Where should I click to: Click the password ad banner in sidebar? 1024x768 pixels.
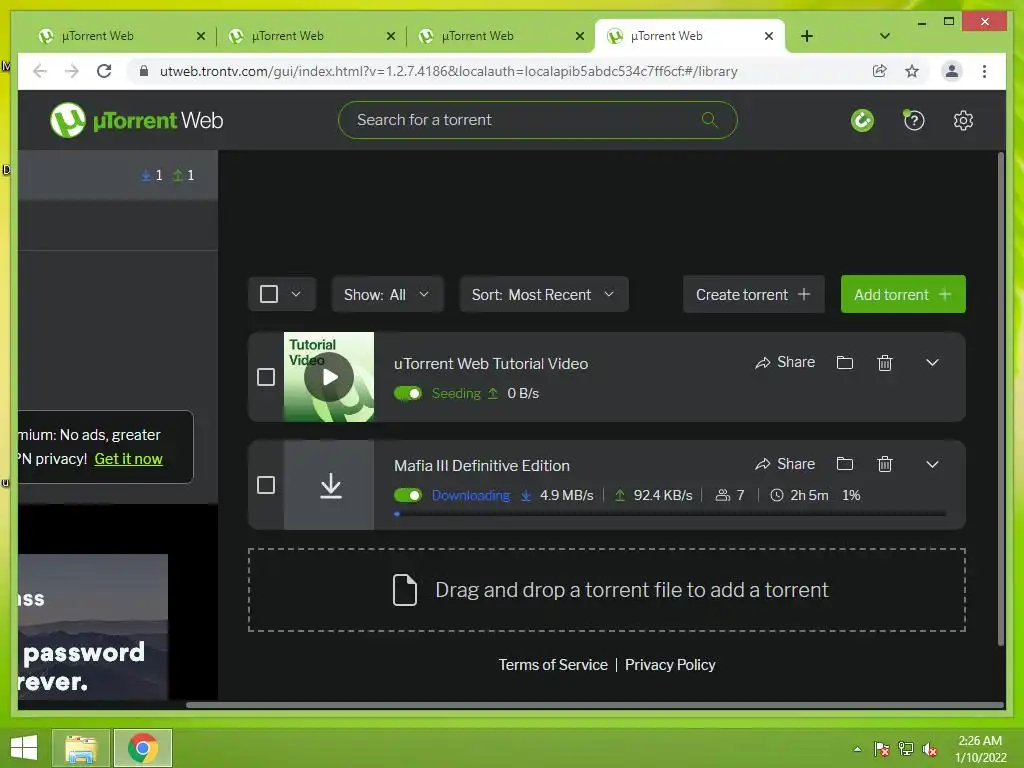pyautogui.click(x=93, y=626)
